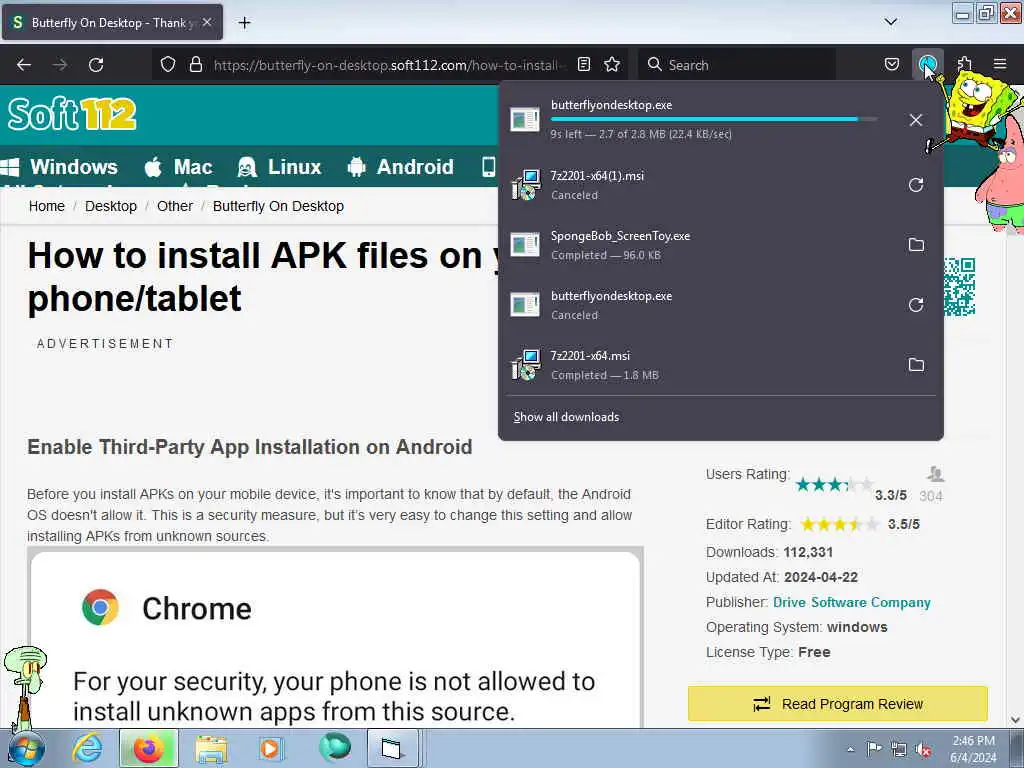Open Windows Media Player from taskbar
This screenshot has height=768, width=1024.
coord(270,748)
